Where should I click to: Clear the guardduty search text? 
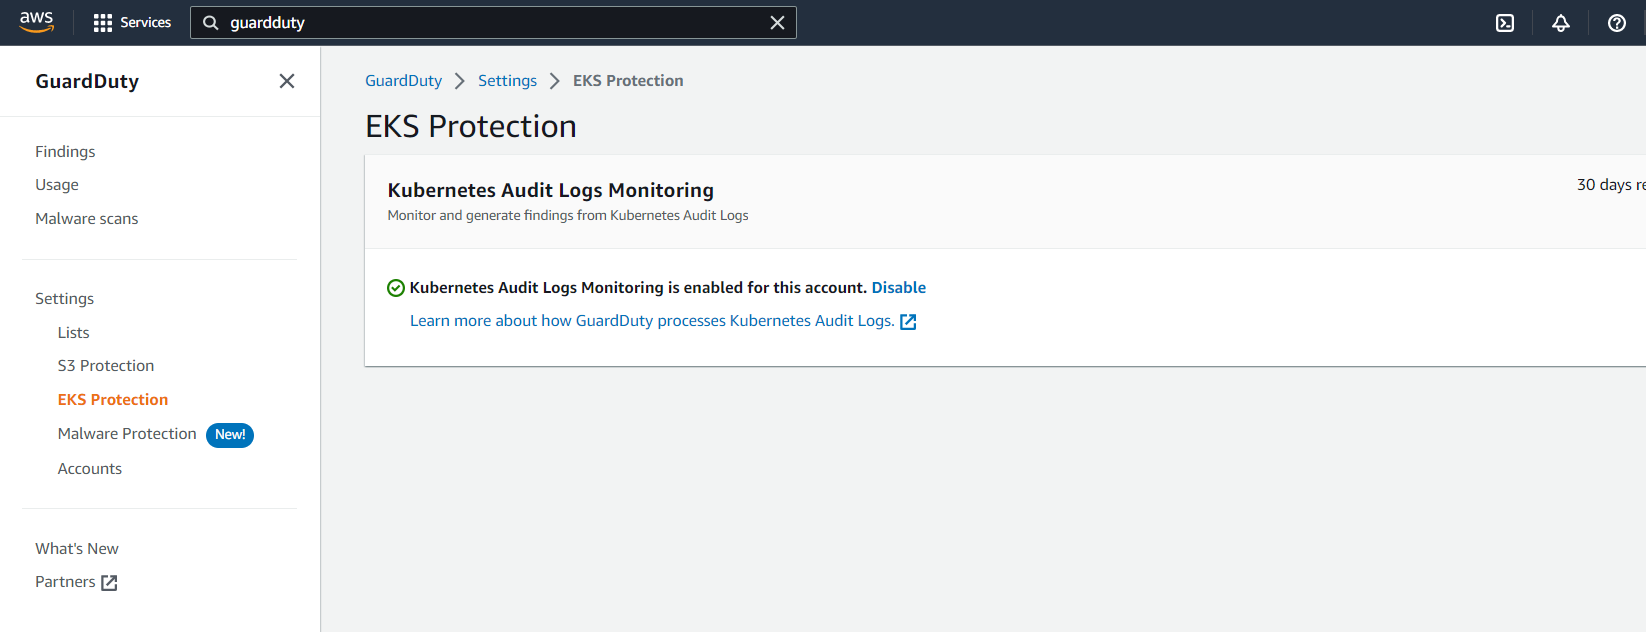[777, 23]
